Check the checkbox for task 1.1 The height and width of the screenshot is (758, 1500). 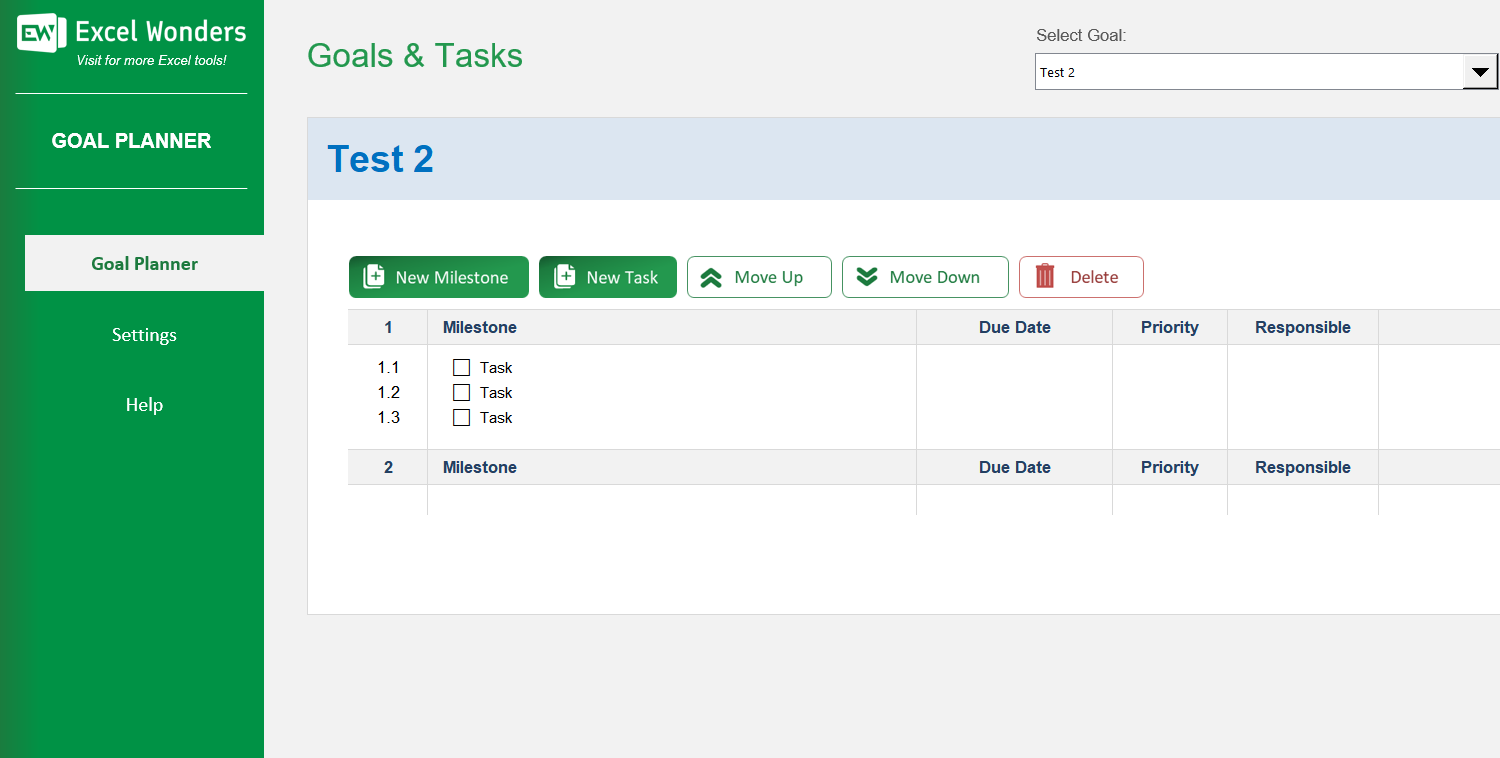(461, 367)
